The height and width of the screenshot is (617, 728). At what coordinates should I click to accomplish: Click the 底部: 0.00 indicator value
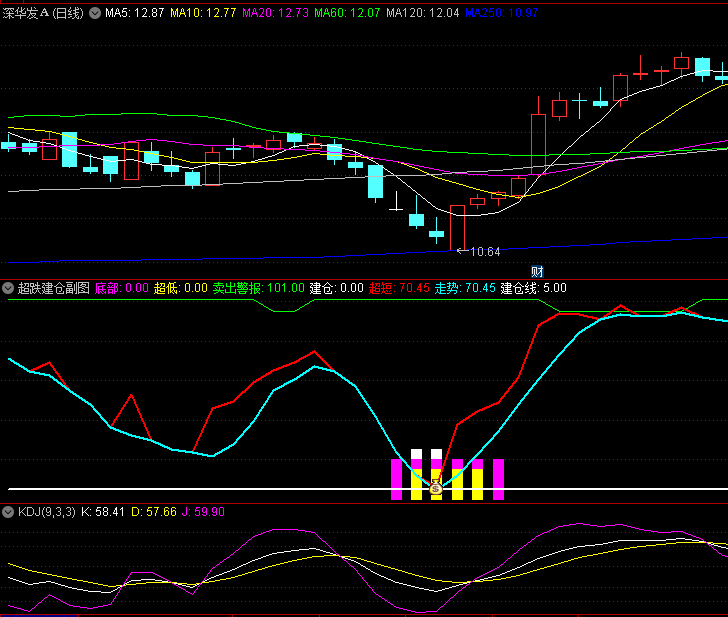122,288
